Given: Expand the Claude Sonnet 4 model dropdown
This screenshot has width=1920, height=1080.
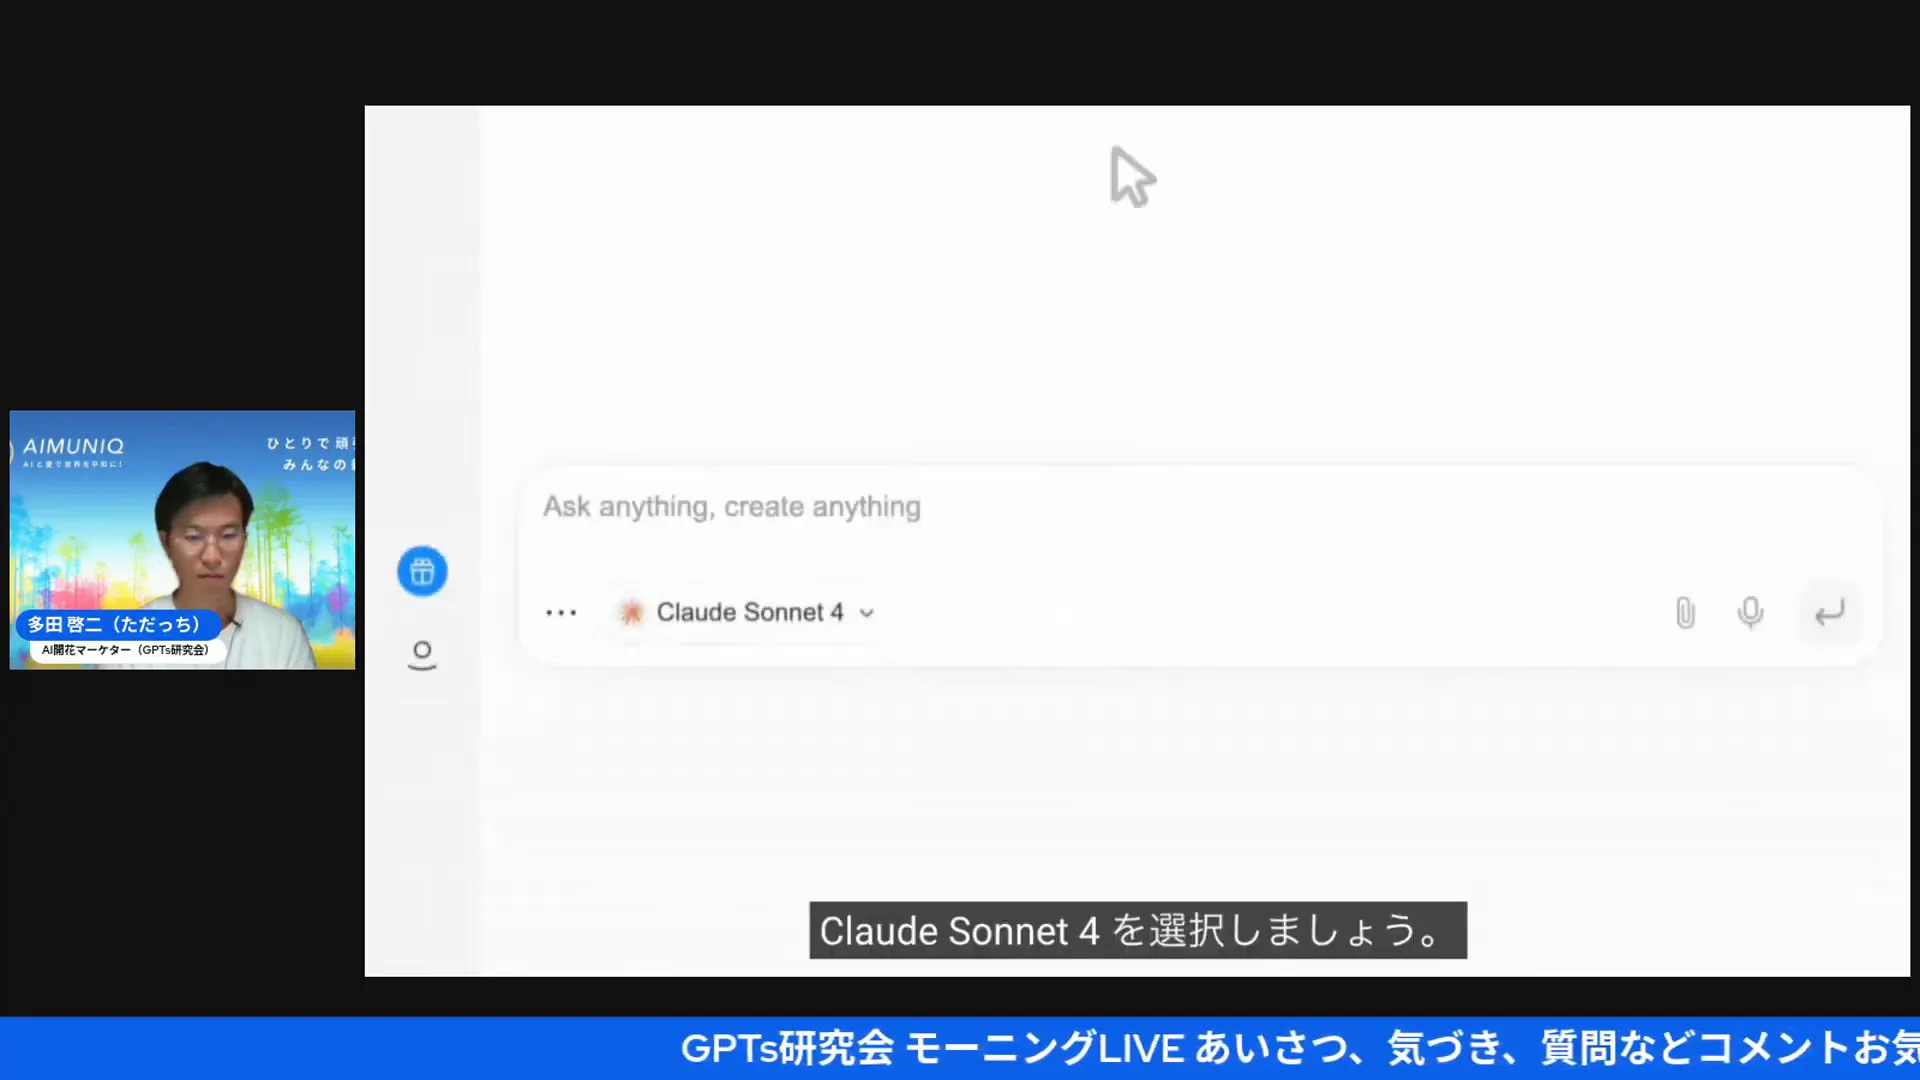Looking at the screenshot, I should tap(746, 612).
